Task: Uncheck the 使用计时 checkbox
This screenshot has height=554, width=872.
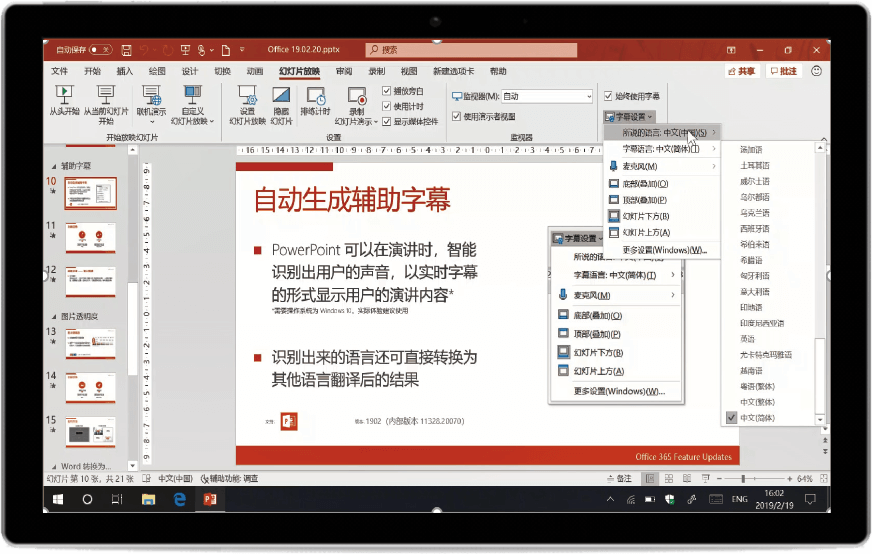Action: 387,106
